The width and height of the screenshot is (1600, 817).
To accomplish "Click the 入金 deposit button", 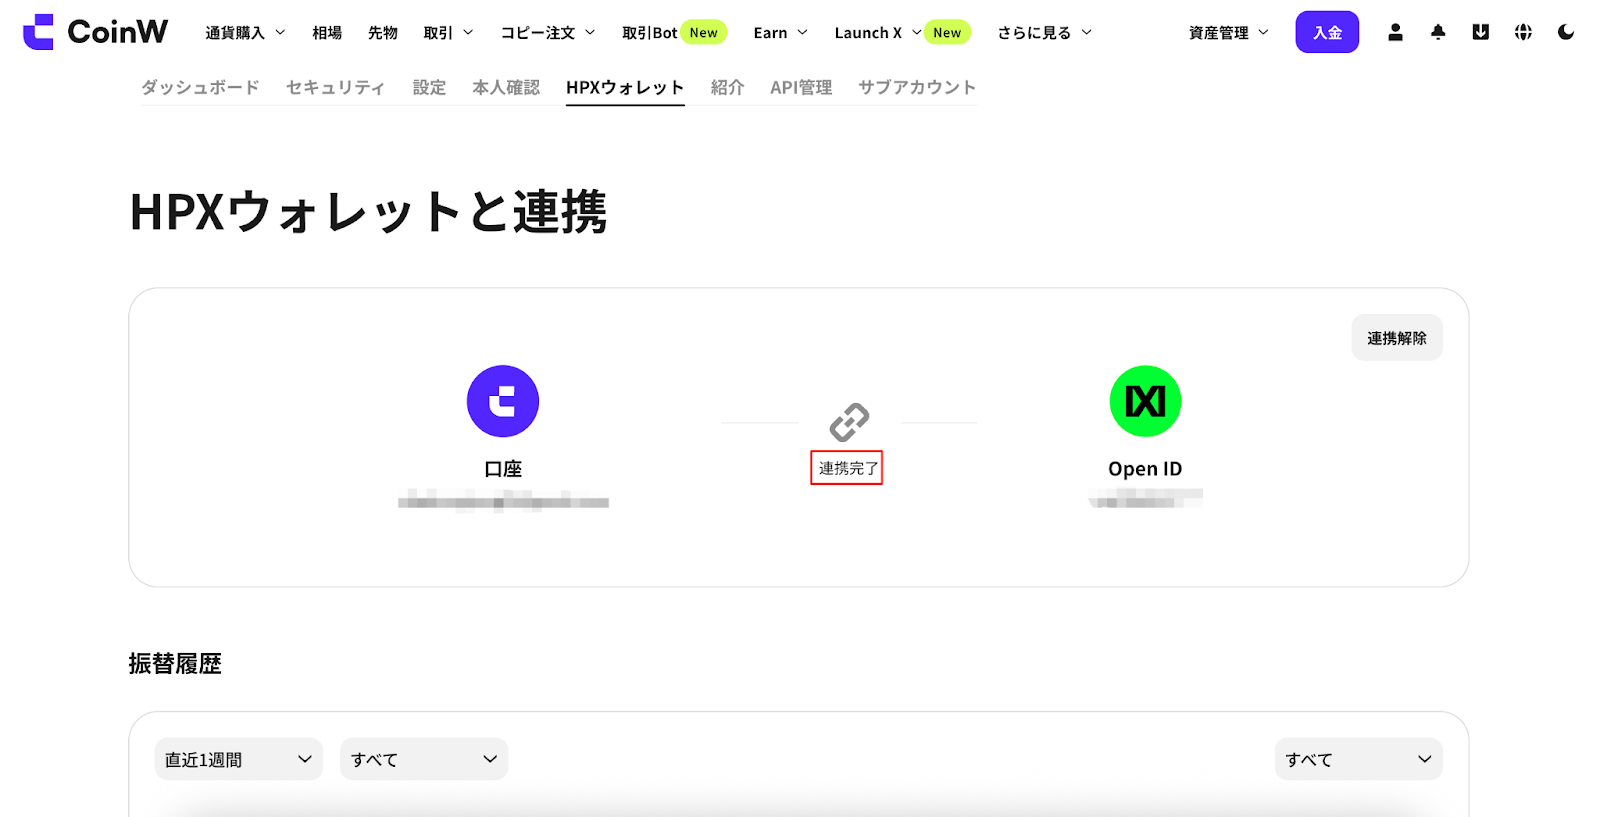I will 1327,32.
